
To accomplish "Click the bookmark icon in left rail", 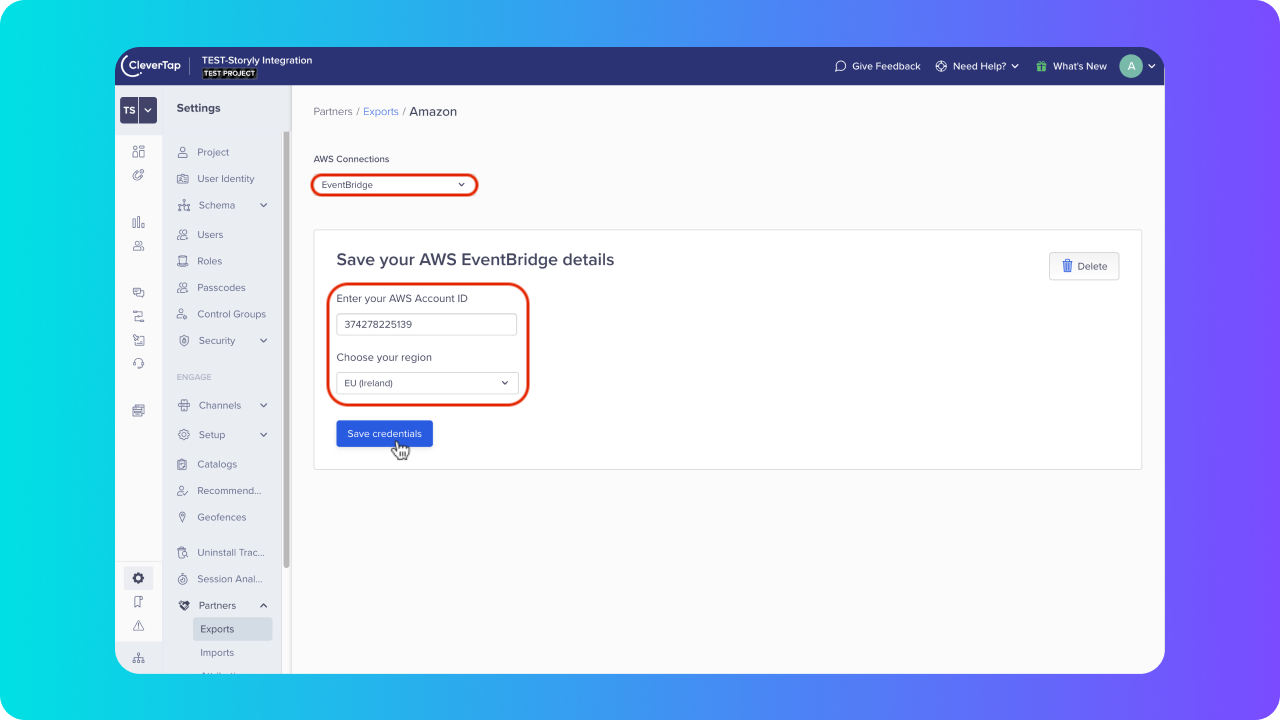I will click(x=138, y=602).
